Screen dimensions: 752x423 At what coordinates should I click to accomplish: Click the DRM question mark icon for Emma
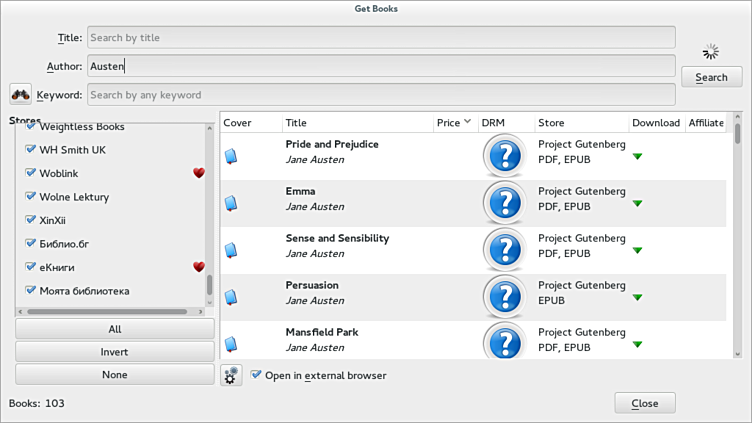pos(503,203)
